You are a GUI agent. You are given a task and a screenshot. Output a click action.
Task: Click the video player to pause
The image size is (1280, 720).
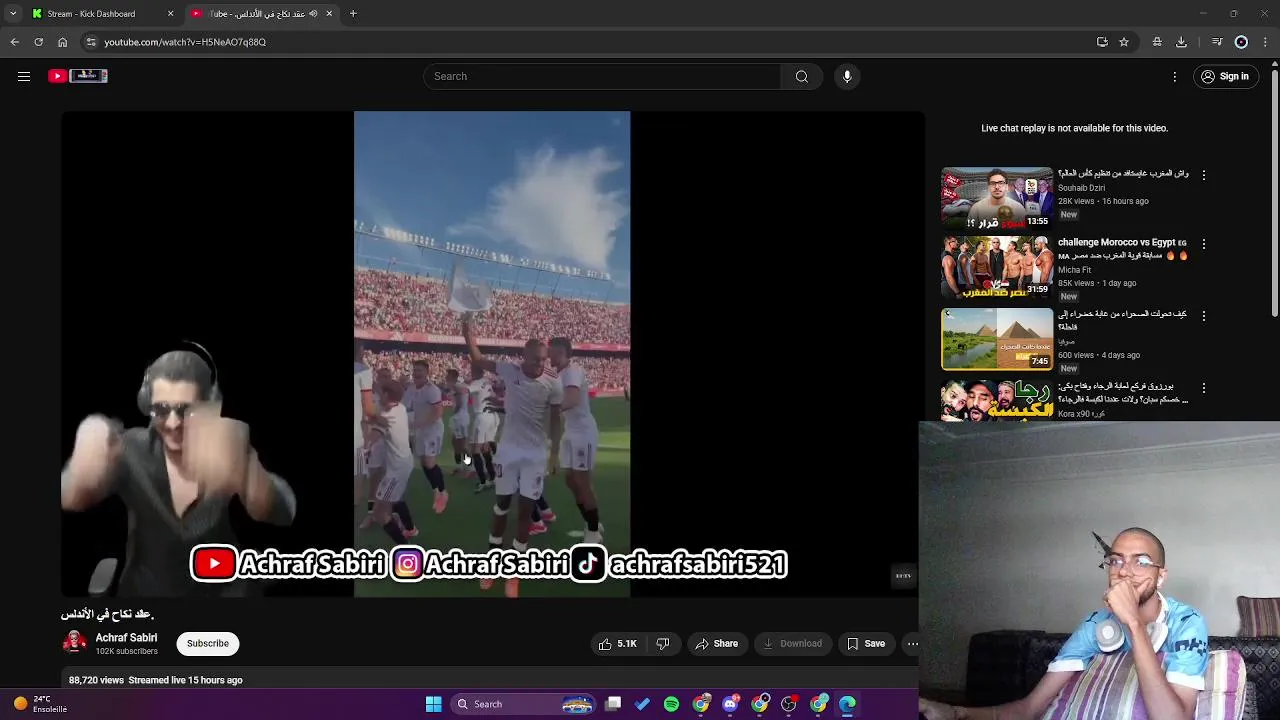[492, 354]
